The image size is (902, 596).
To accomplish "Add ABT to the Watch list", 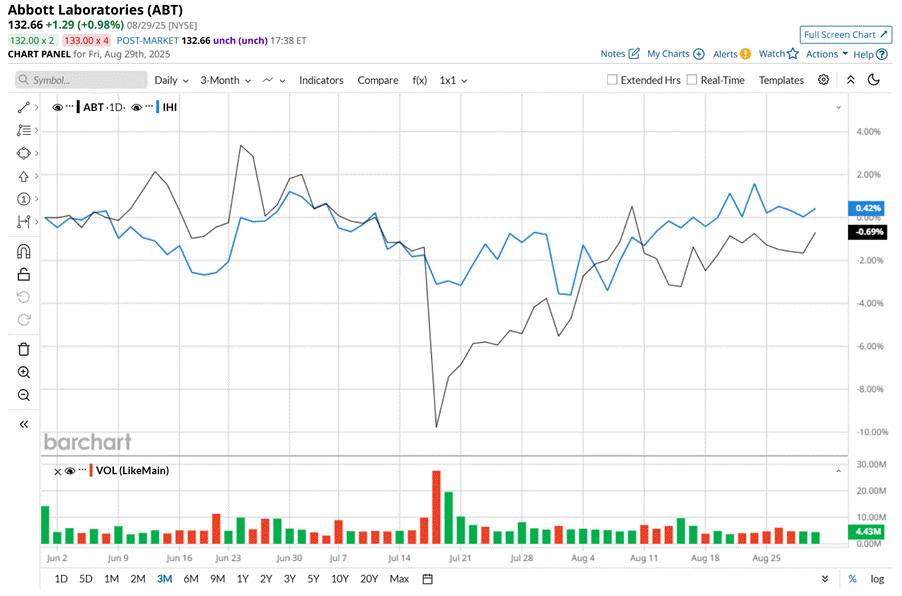I will [x=778, y=54].
